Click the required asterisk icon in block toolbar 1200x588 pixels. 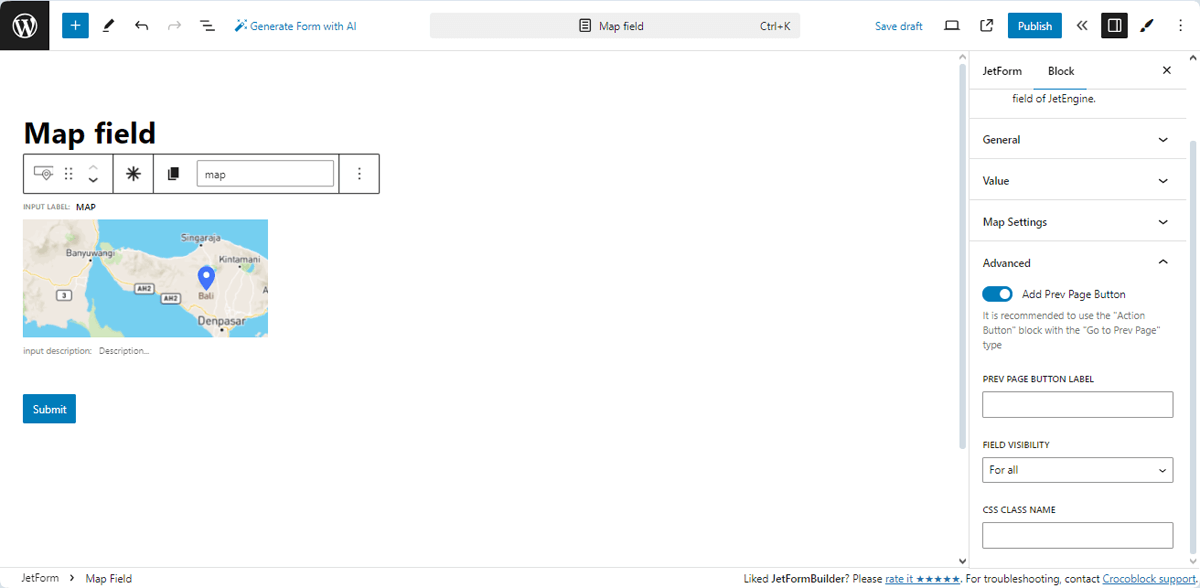(133, 174)
